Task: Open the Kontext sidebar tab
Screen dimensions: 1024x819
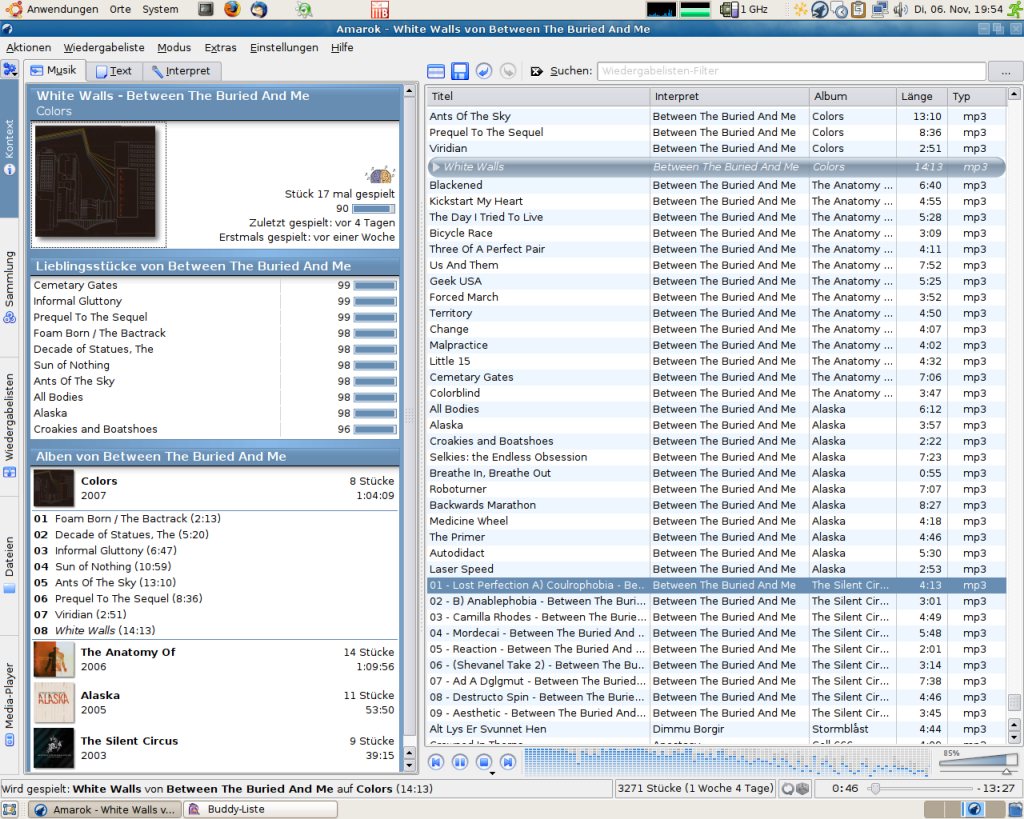Action: pyautogui.click(x=9, y=148)
